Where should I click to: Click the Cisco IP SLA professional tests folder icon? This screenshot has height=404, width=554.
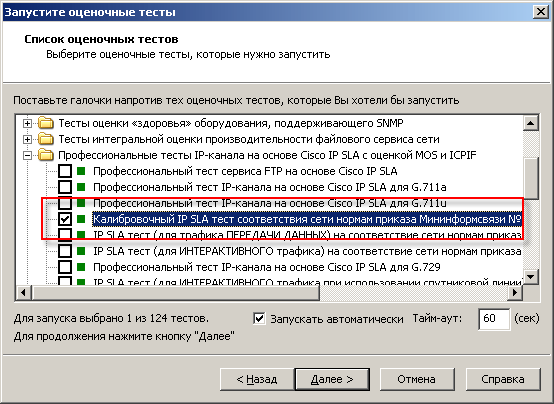tap(46, 155)
